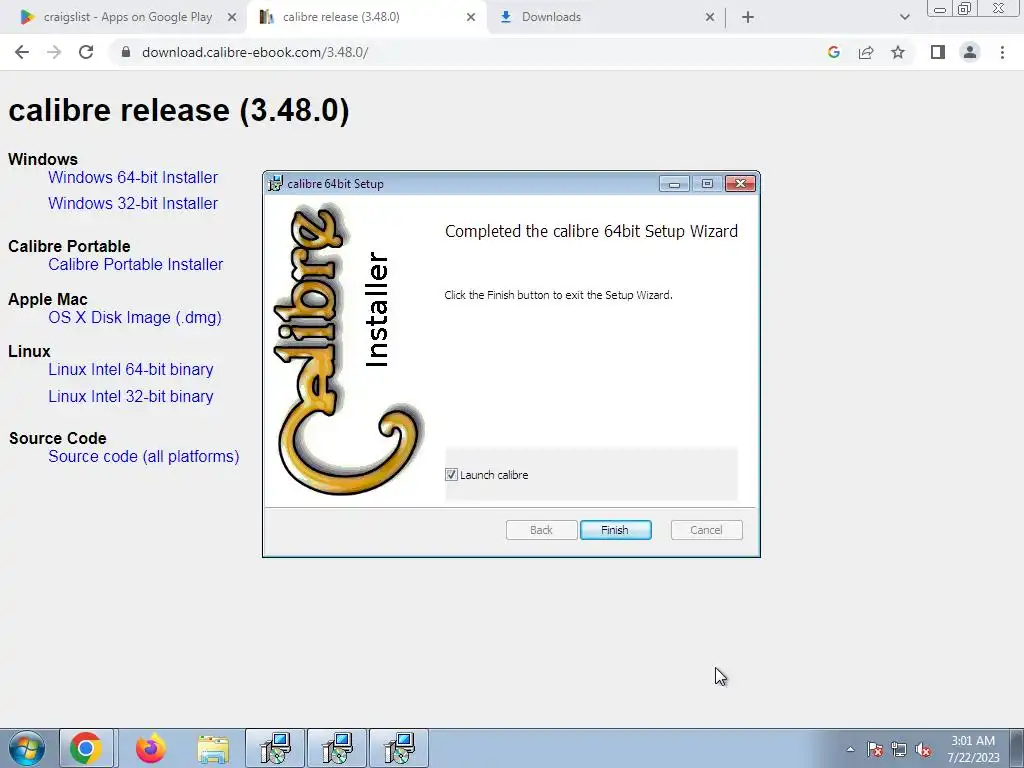Toggle the browser side panel
The width and height of the screenshot is (1024, 768).
pyautogui.click(x=938, y=52)
